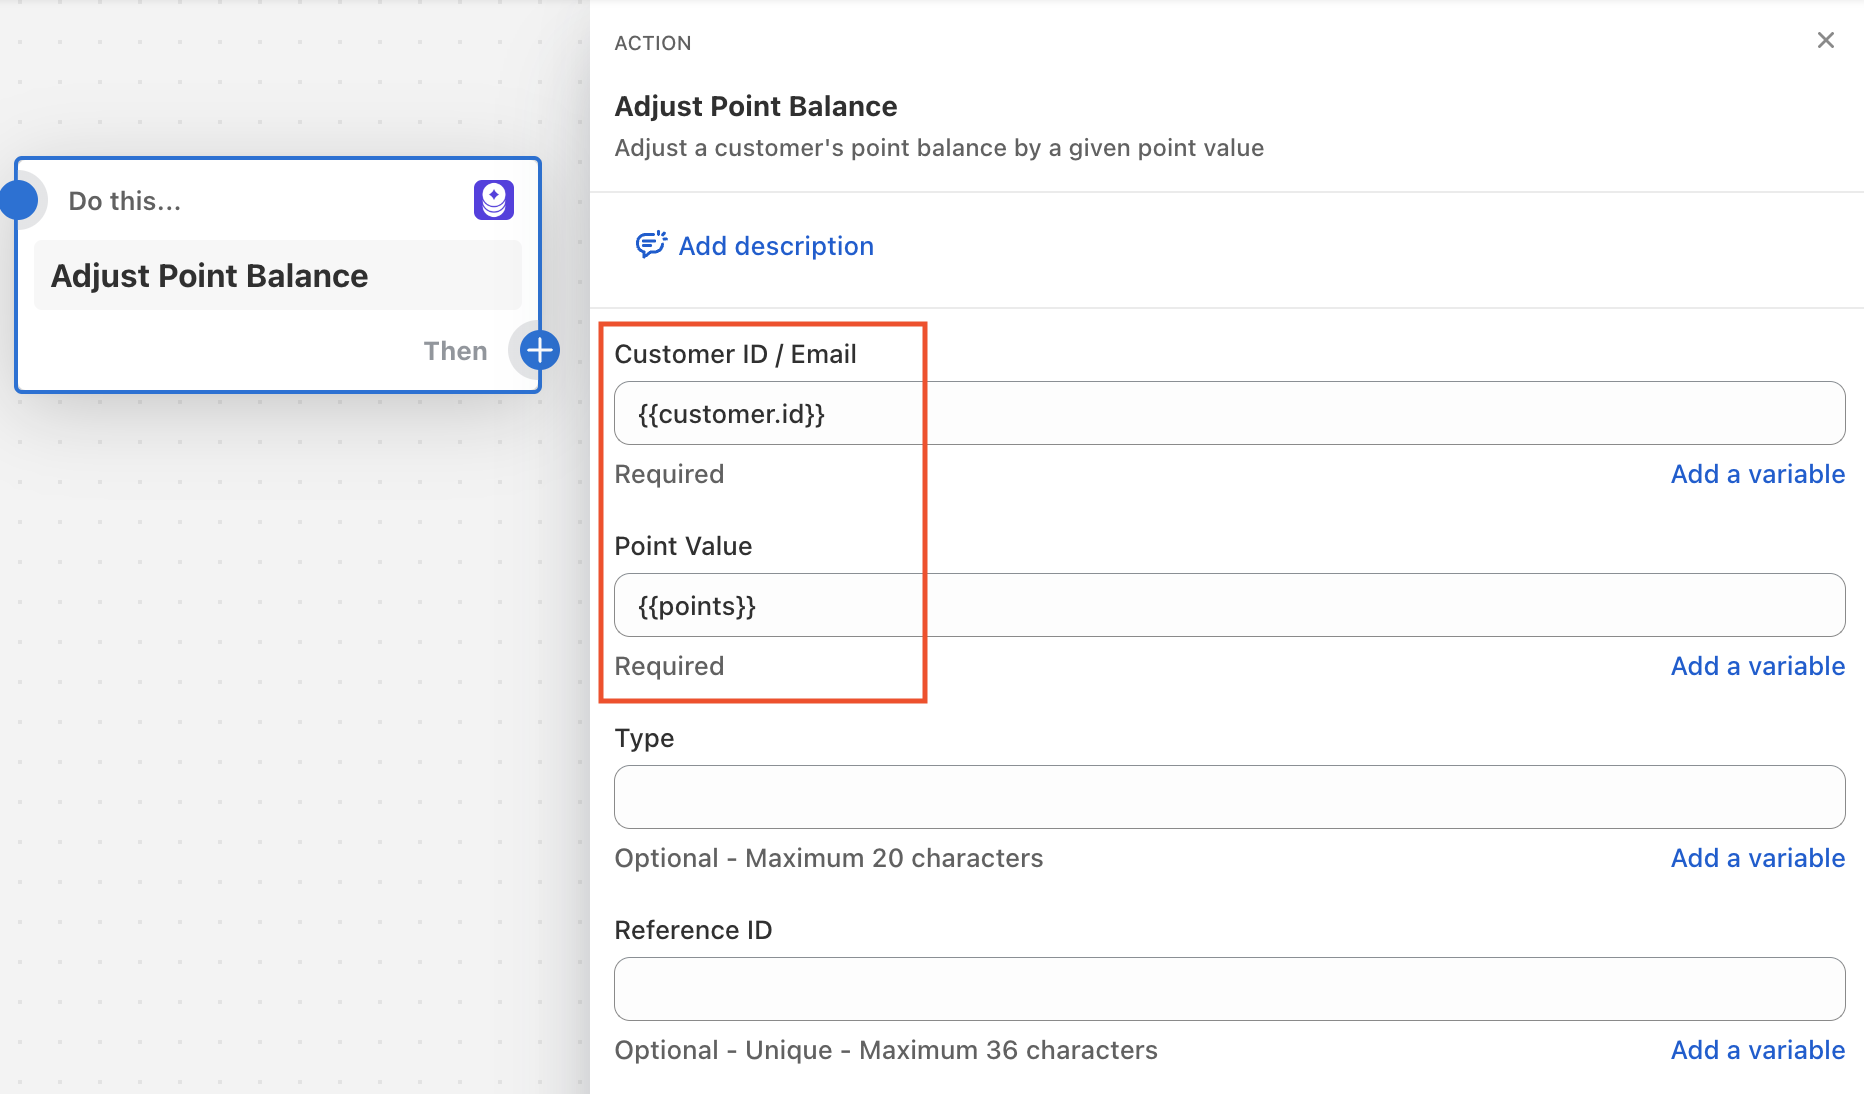Click 'Optional - Maximum 20 characters' hint

tap(829, 858)
